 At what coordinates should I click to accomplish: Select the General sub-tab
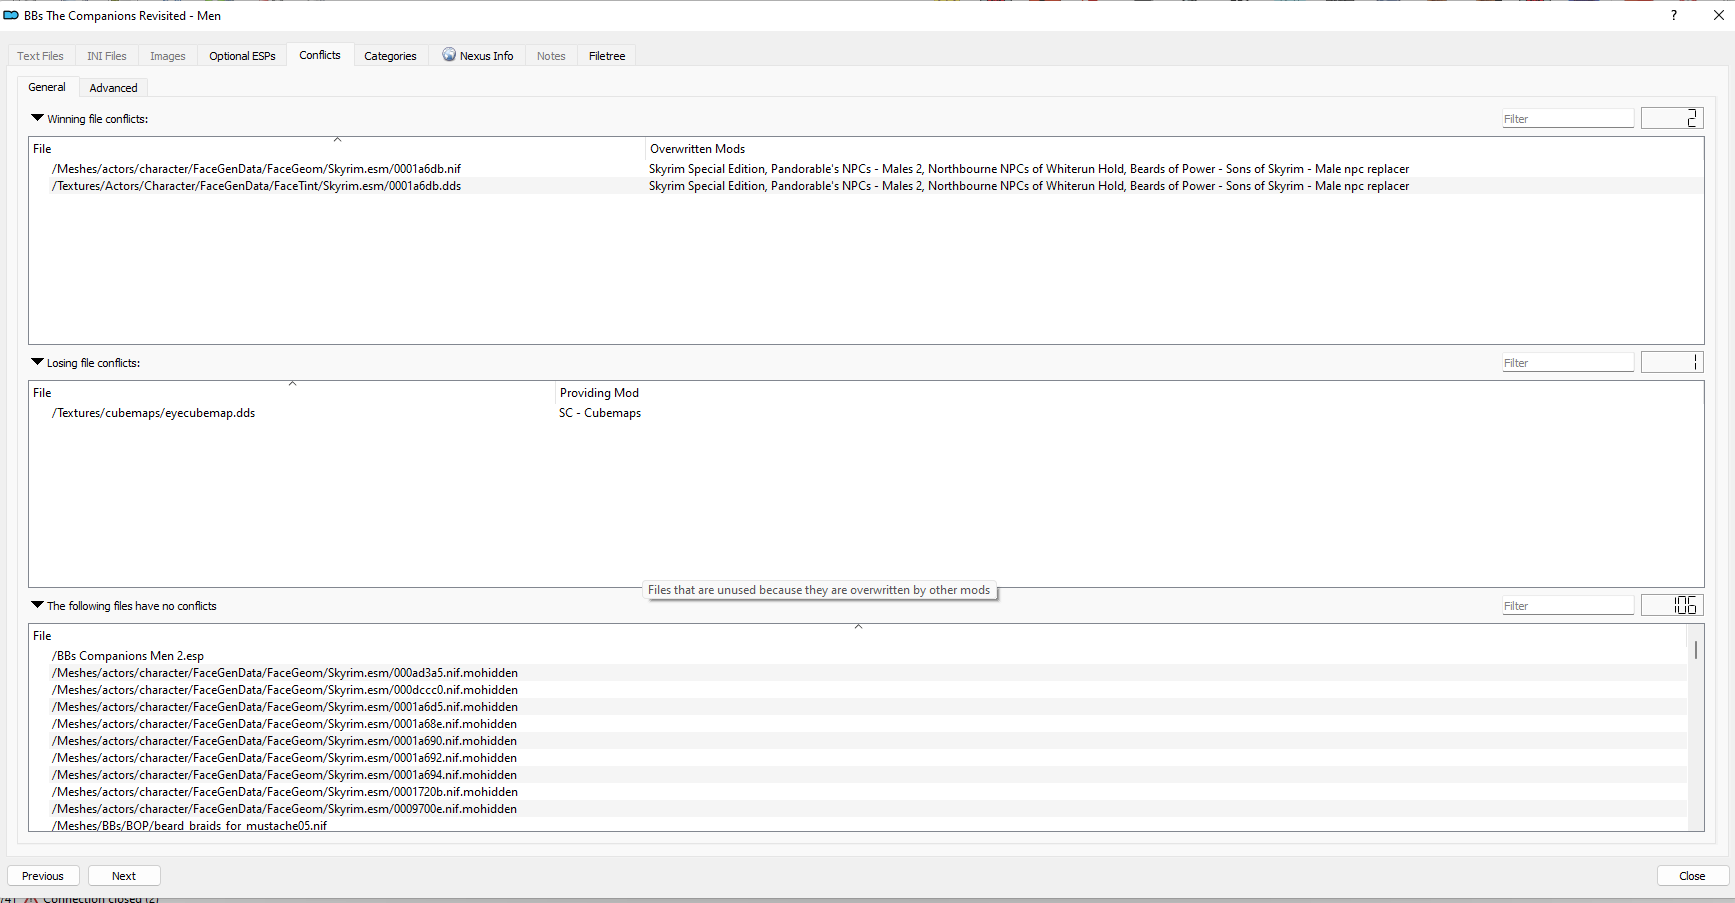tap(47, 87)
